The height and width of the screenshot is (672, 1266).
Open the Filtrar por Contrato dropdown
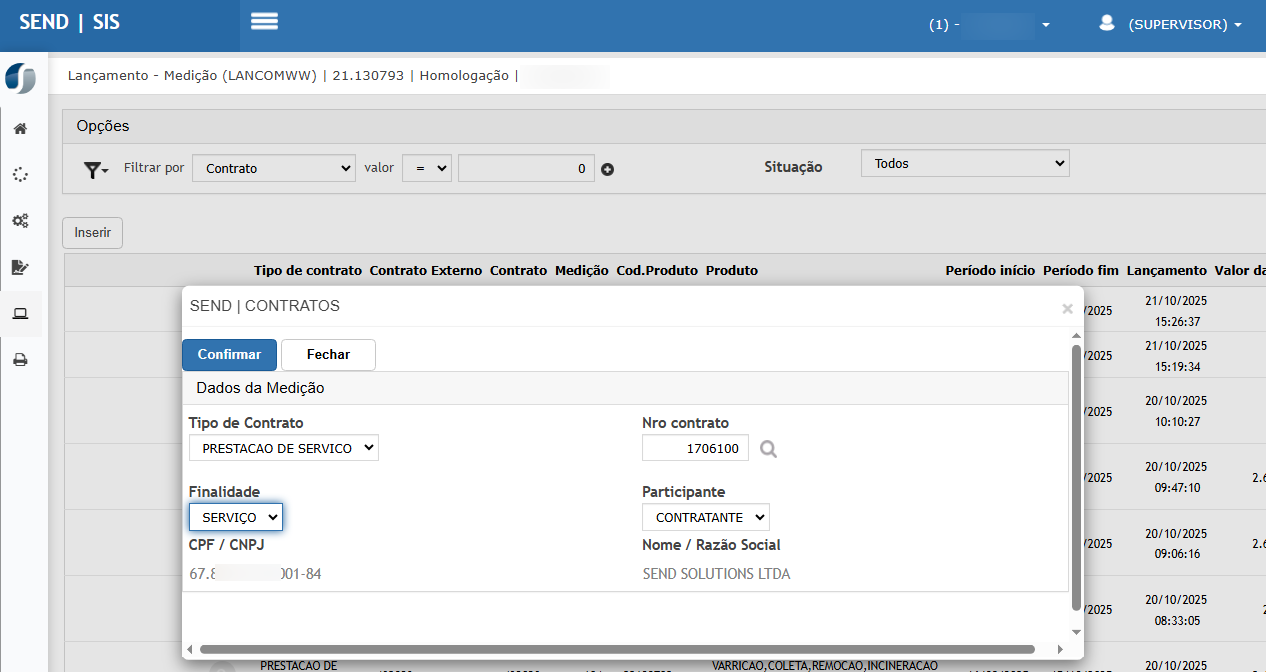pyautogui.click(x=273, y=168)
